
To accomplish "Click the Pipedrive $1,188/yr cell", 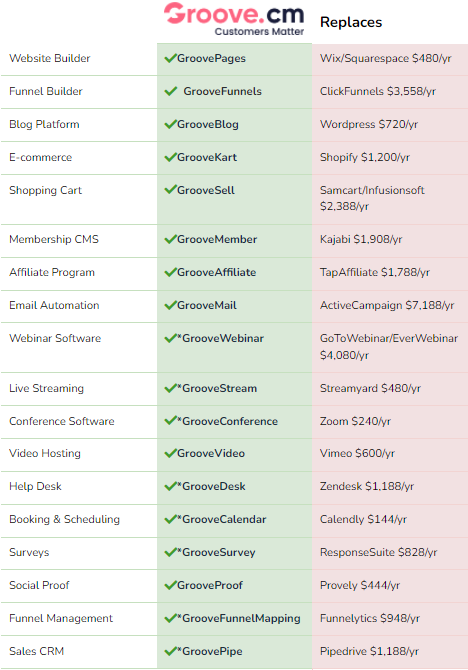I will tap(369, 651).
